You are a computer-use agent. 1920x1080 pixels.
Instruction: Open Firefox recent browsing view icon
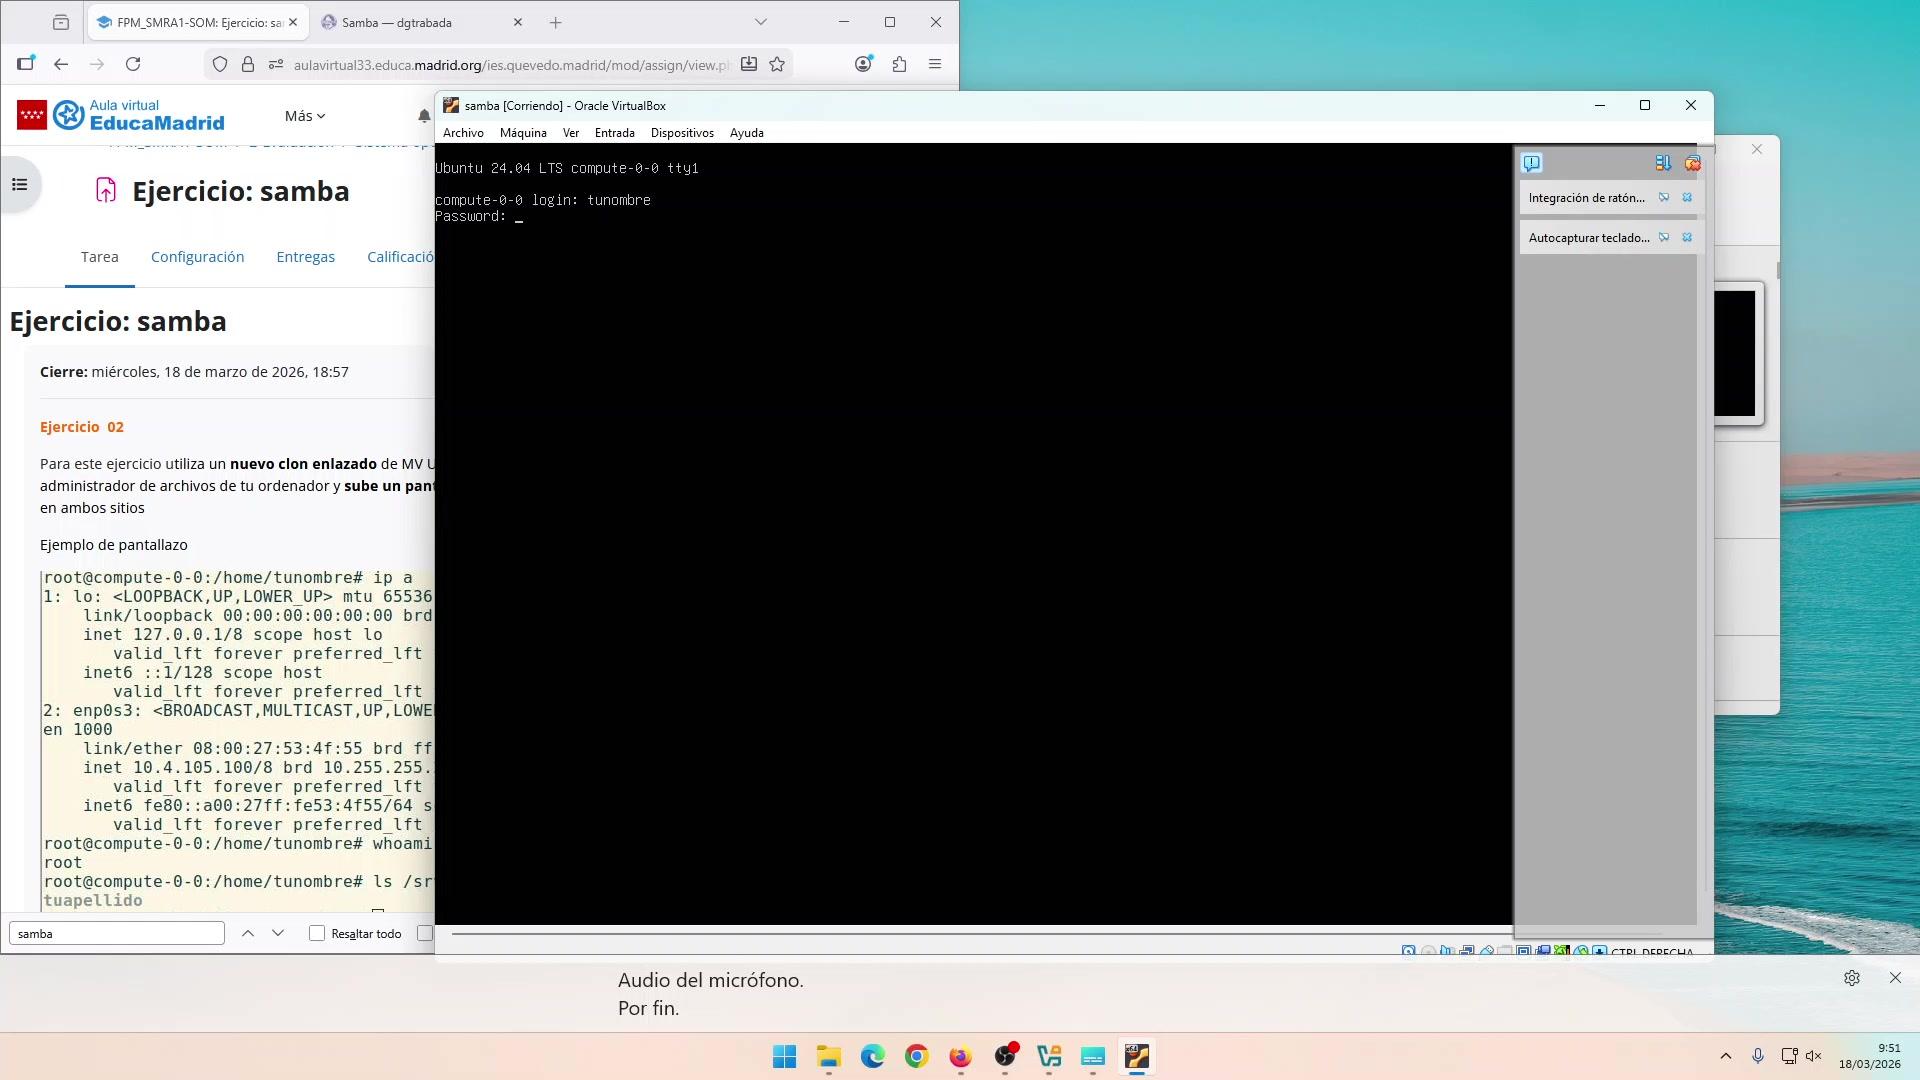pos(61,22)
